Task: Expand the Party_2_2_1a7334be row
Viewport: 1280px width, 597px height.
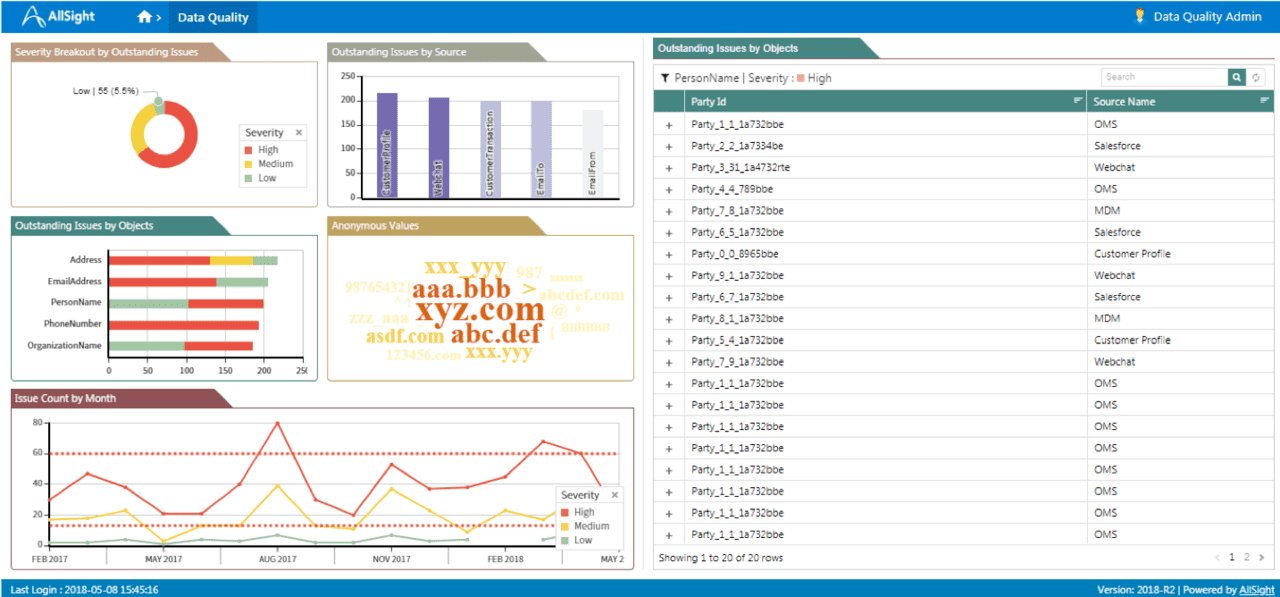Action: click(669, 146)
